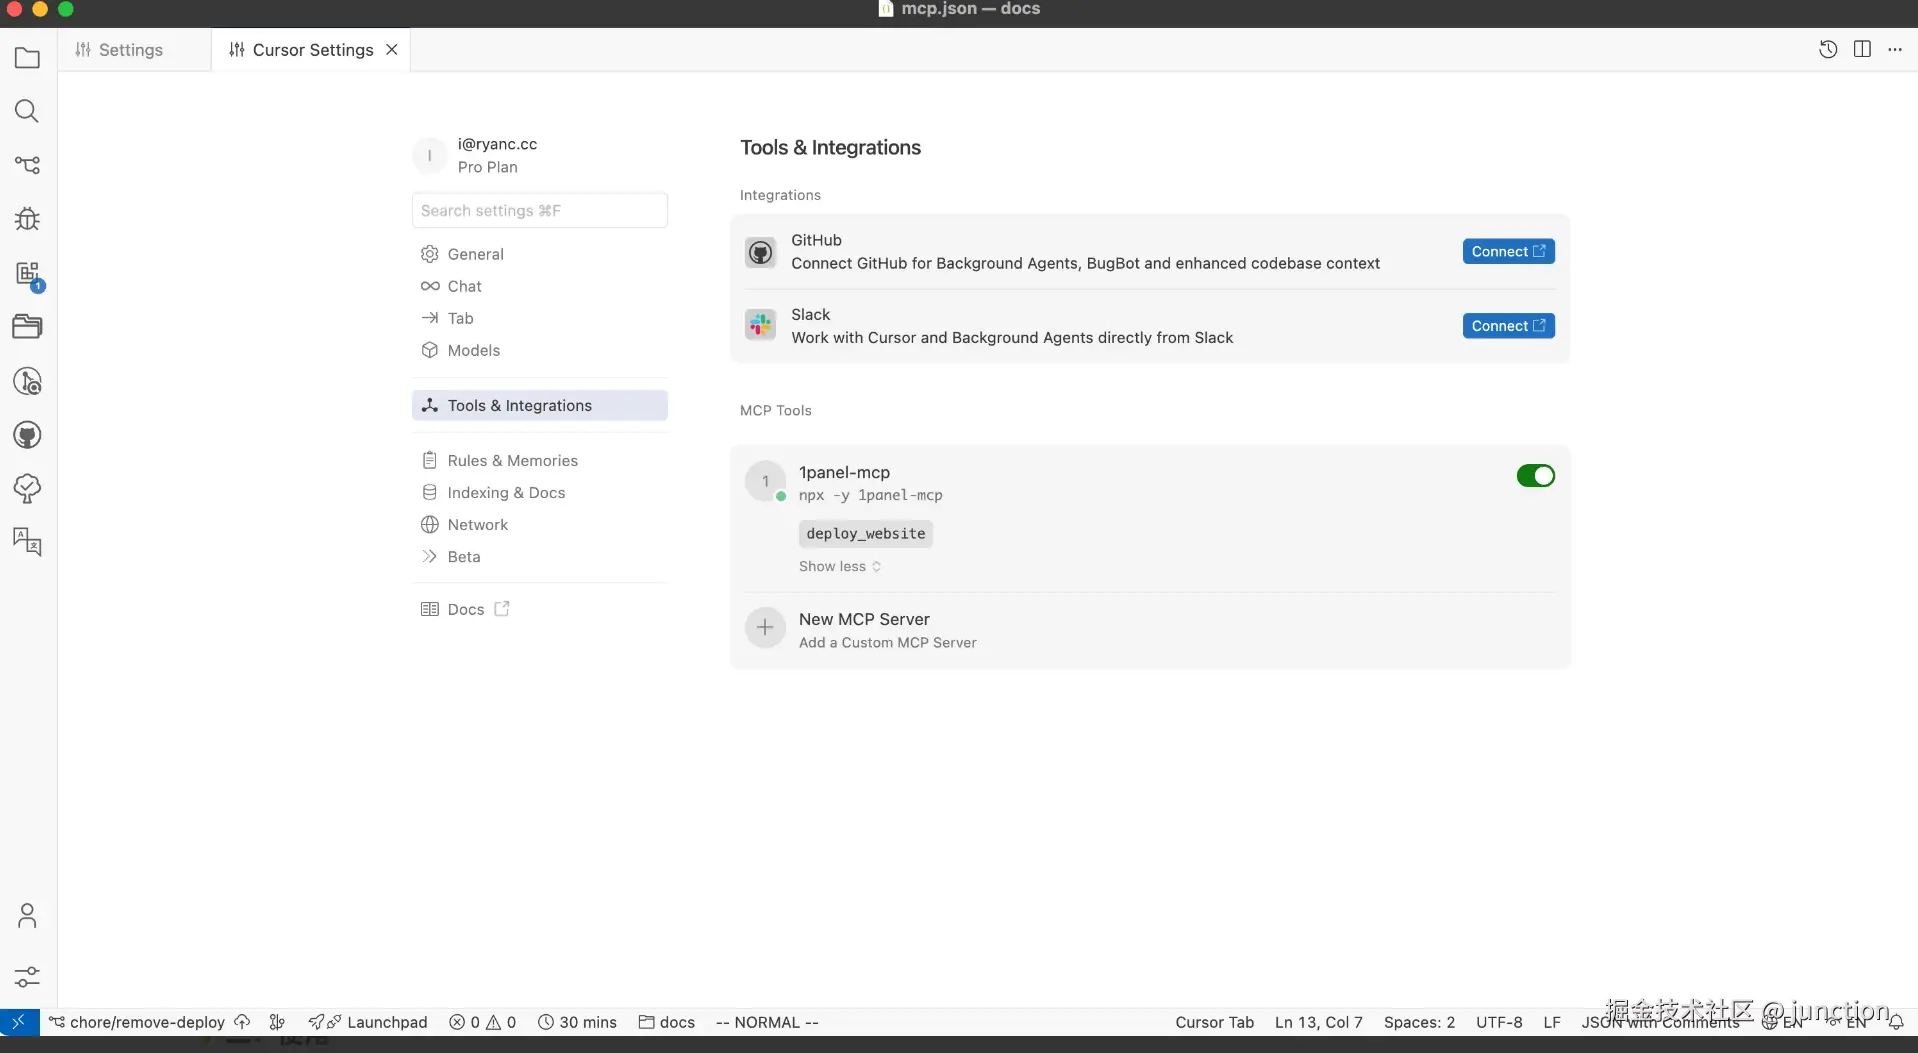Click the plus icon for New MCP Server
Viewport: 1918px width, 1053px height.
point(765,628)
